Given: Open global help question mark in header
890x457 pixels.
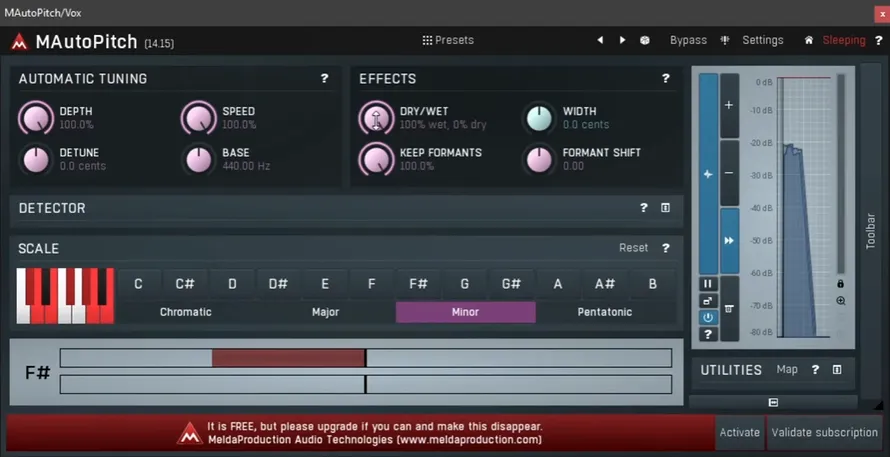Looking at the screenshot, I should (x=878, y=40).
